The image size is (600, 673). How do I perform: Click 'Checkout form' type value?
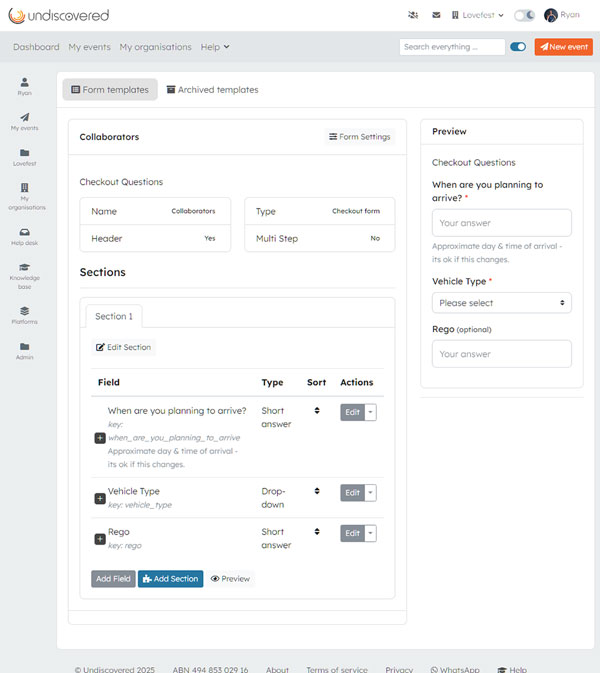tap(356, 211)
